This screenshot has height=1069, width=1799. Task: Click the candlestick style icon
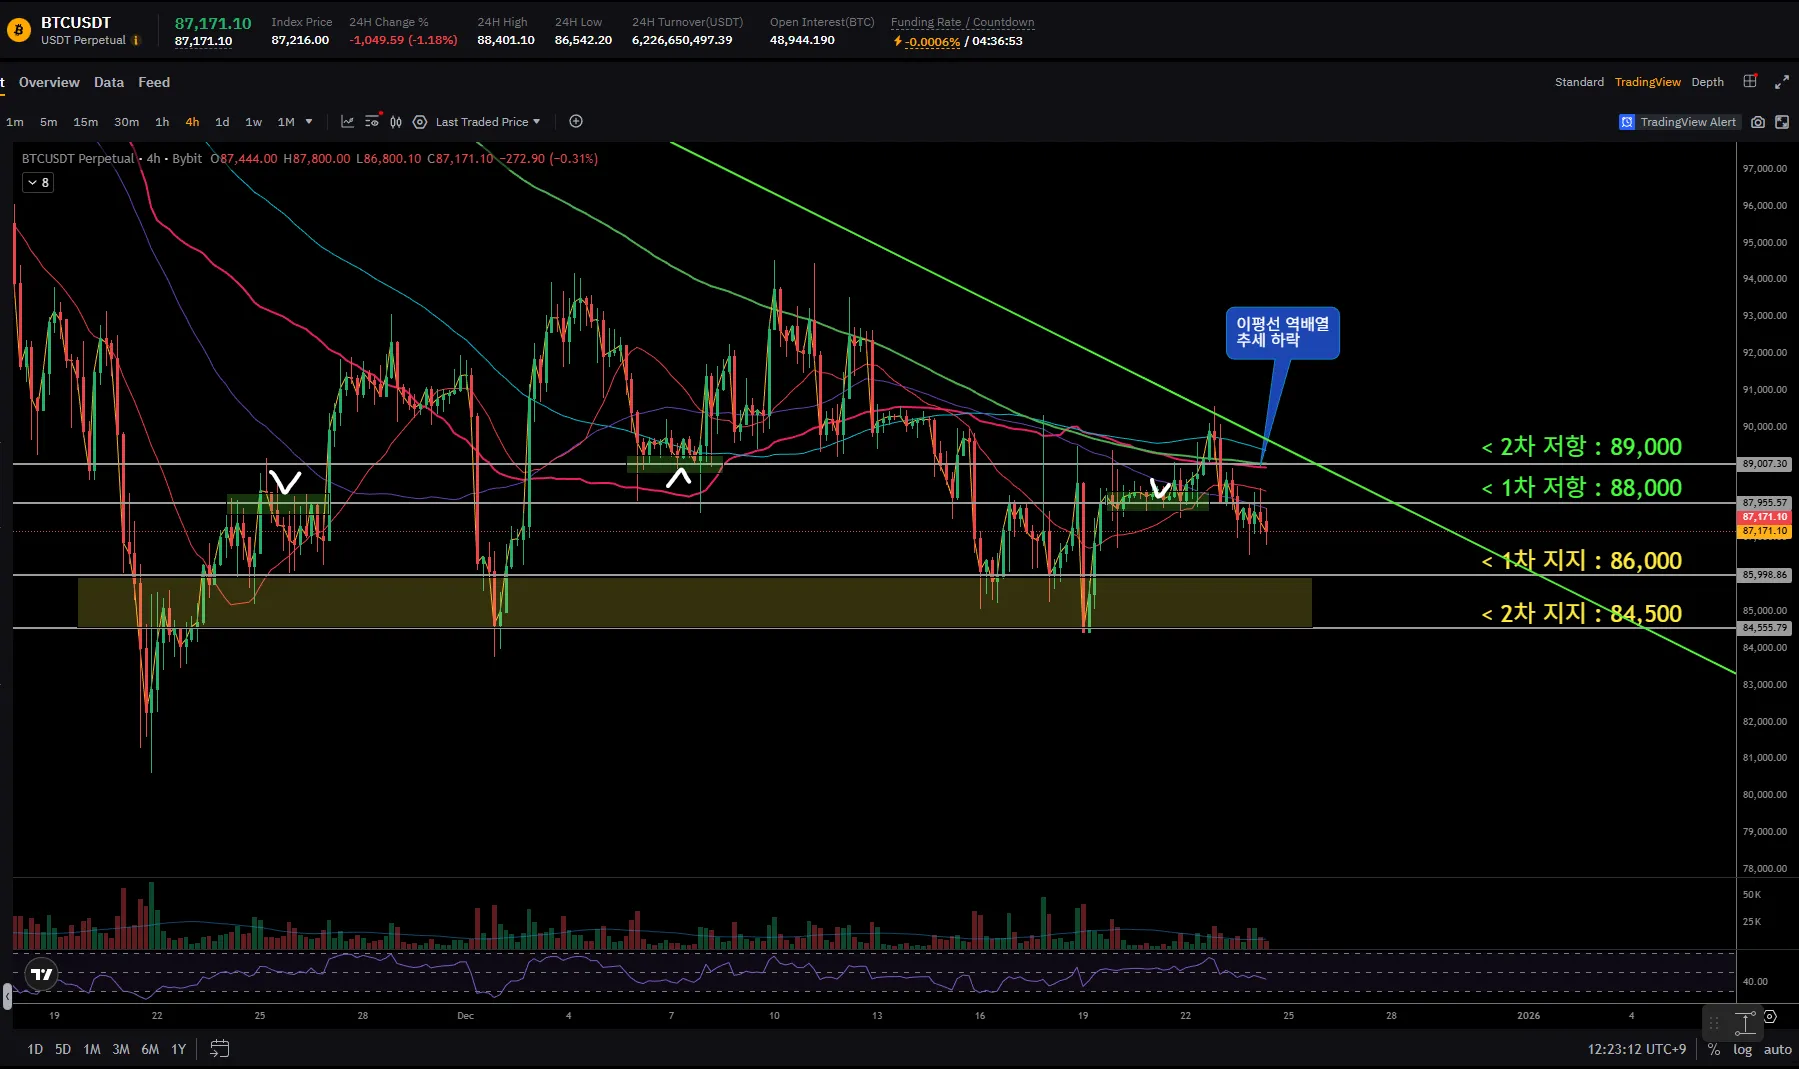click(396, 122)
